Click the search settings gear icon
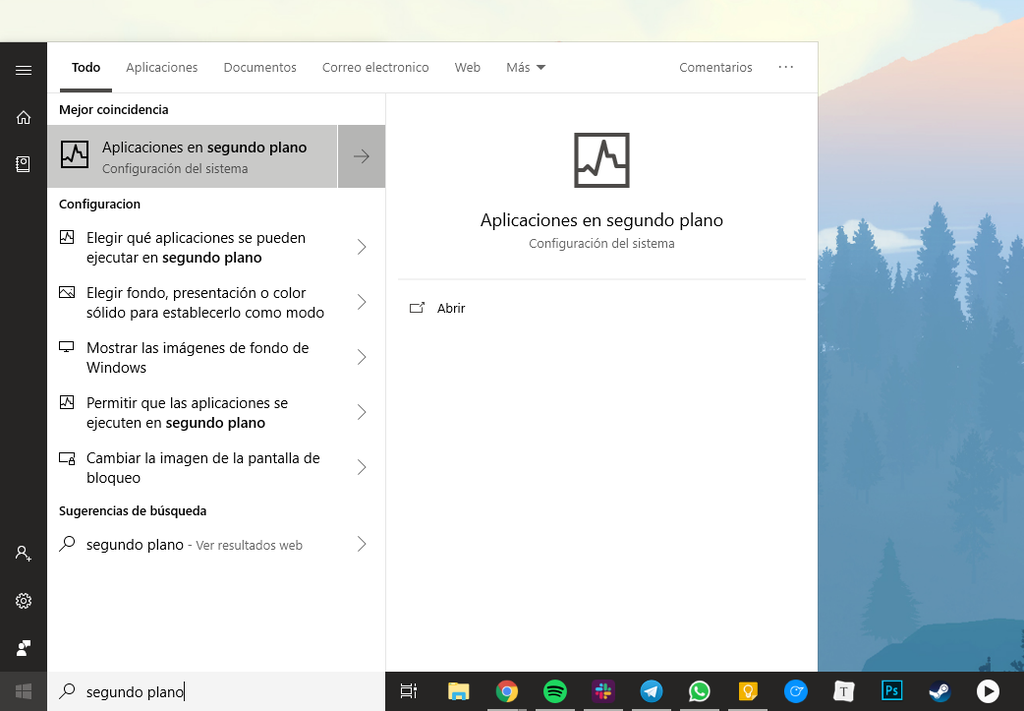This screenshot has height=711, width=1024. point(23,601)
